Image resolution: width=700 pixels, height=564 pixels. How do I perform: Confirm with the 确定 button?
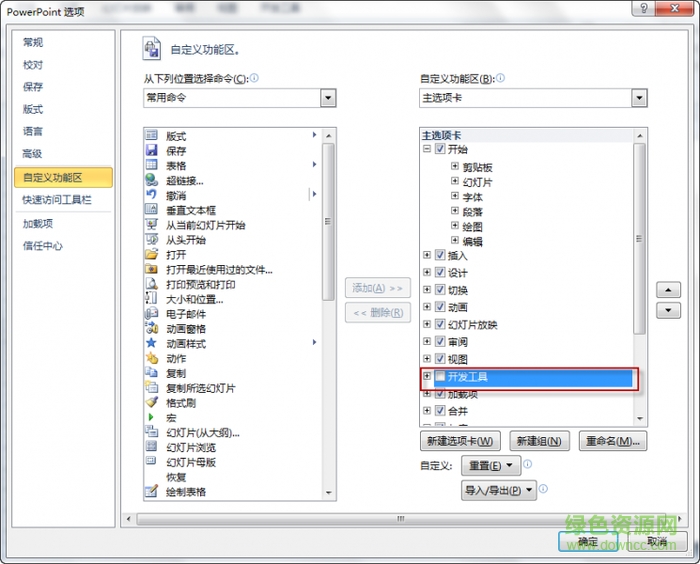[x=588, y=542]
